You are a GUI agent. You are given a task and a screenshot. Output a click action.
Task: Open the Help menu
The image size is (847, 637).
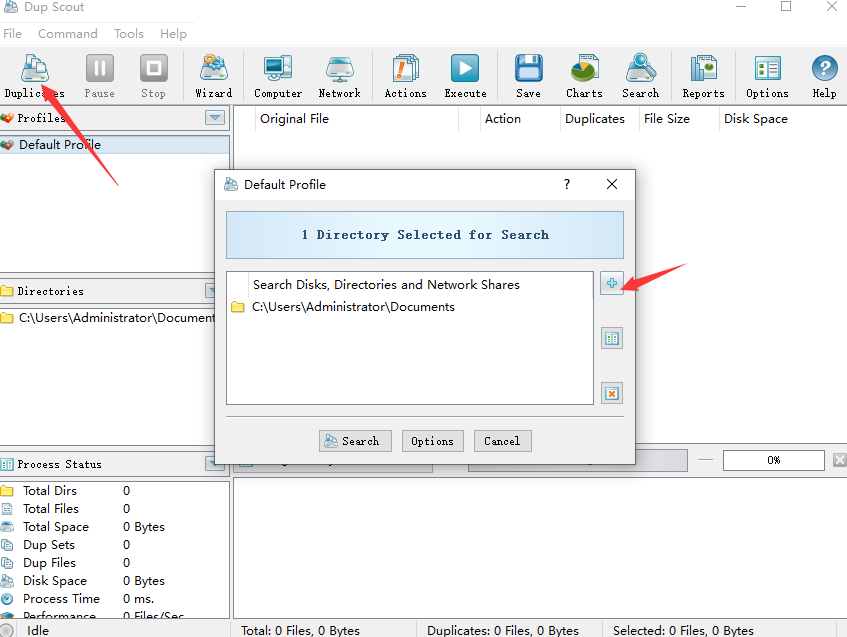tap(173, 33)
